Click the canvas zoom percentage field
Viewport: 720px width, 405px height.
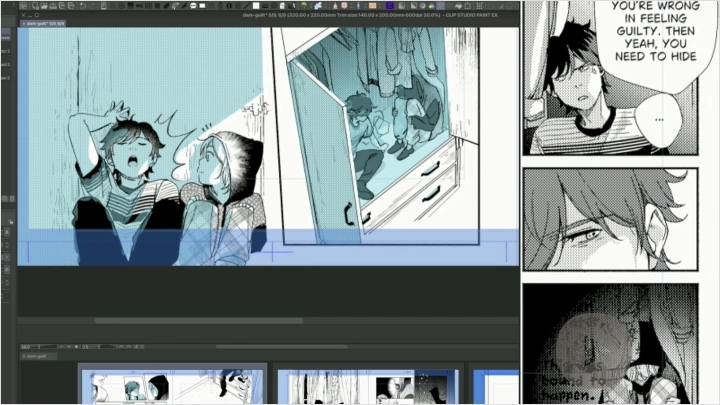pyautogui.click(x=25, y=347)
